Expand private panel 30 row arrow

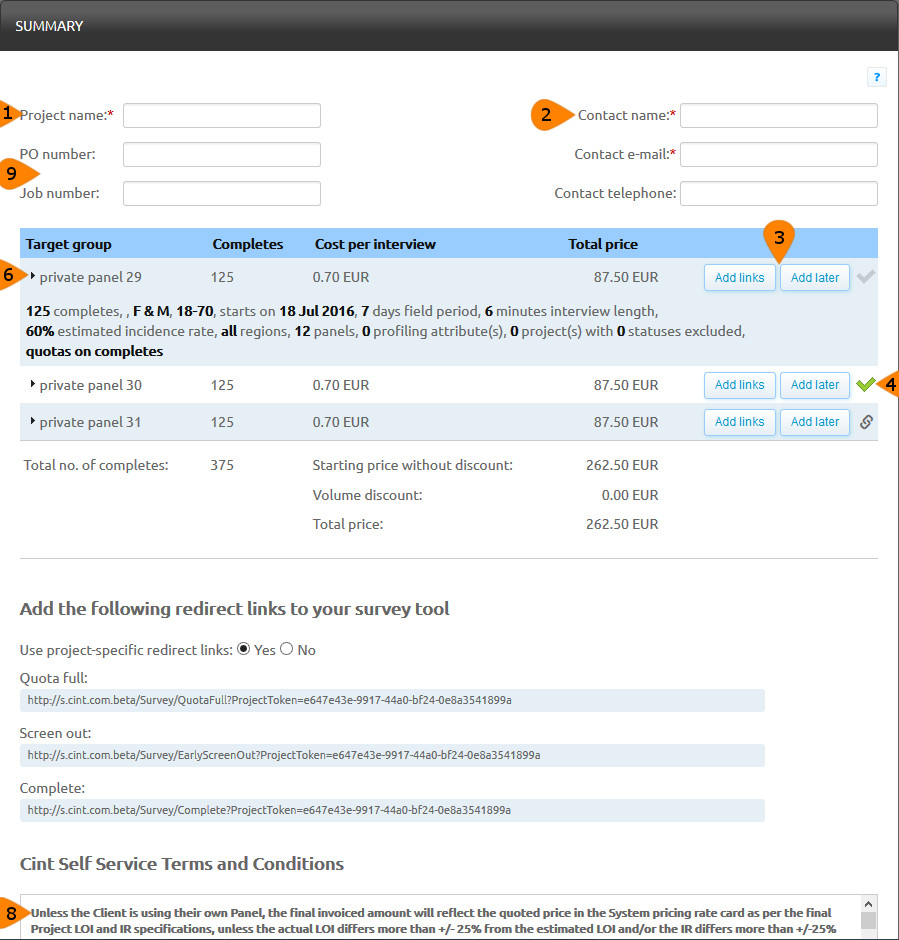click(32, 384)
